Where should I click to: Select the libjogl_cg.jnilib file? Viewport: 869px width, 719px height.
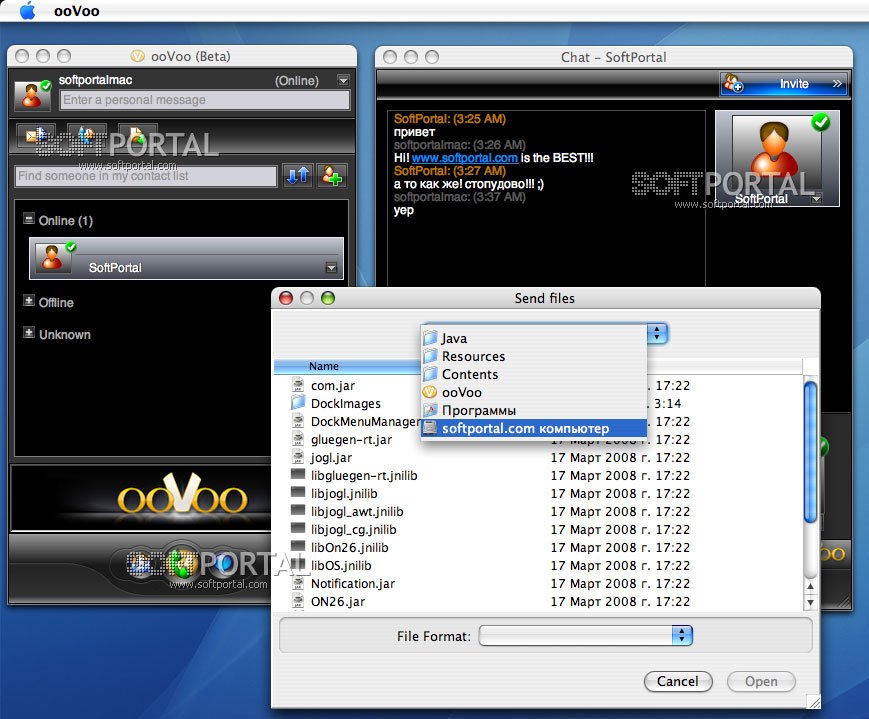353,529
